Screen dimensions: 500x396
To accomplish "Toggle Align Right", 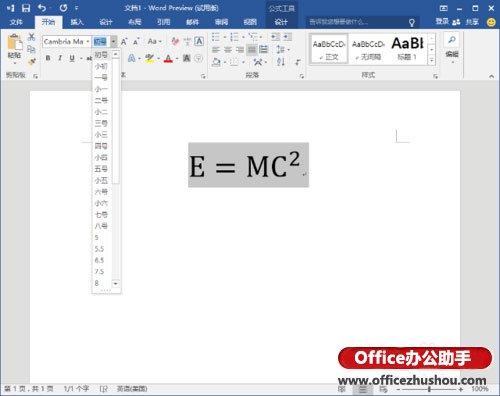I will (240, 50).
